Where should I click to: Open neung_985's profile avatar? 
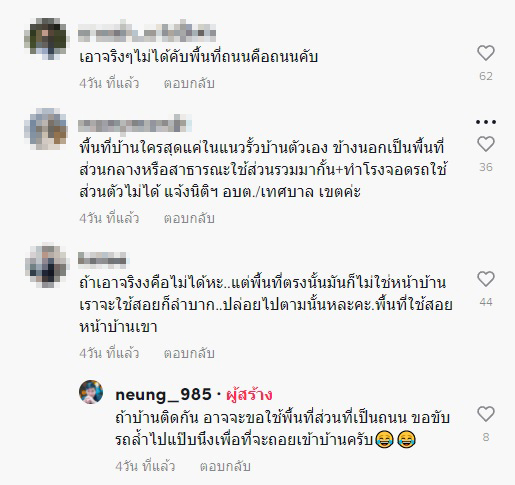tap(91, 392)
